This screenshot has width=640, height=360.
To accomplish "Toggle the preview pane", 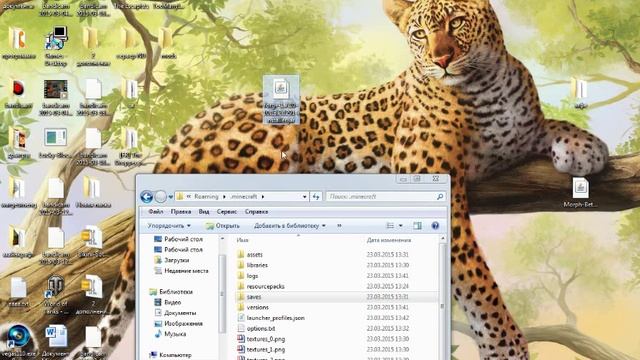I will (x=417, y=226).
